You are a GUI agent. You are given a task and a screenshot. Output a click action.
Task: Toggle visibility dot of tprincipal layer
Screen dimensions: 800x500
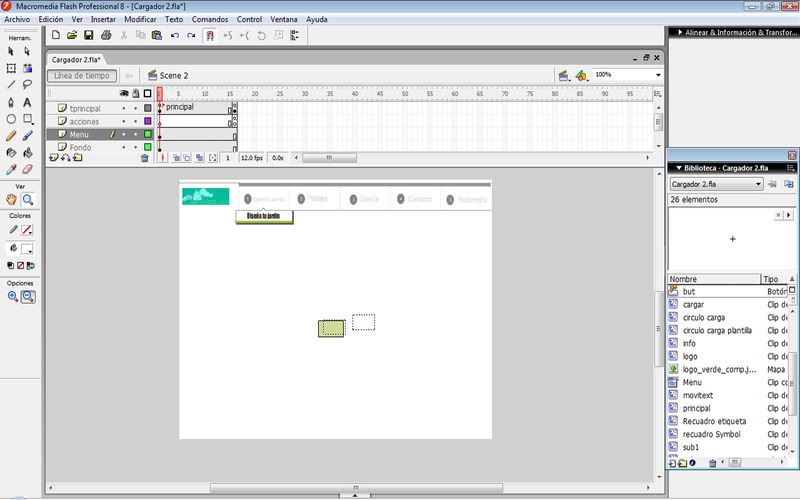coord(124,108)
